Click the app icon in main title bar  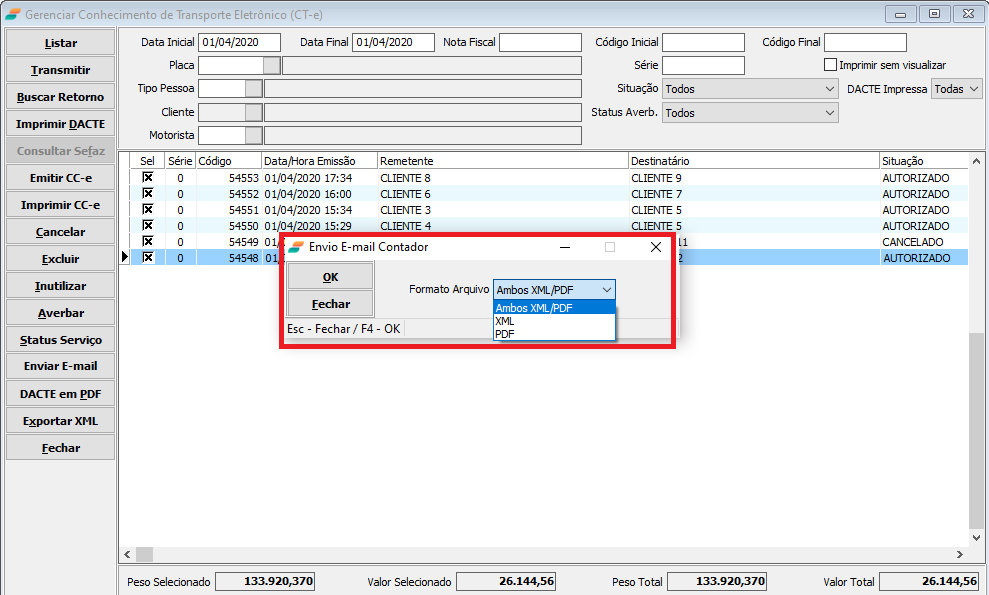coord(12,15)
